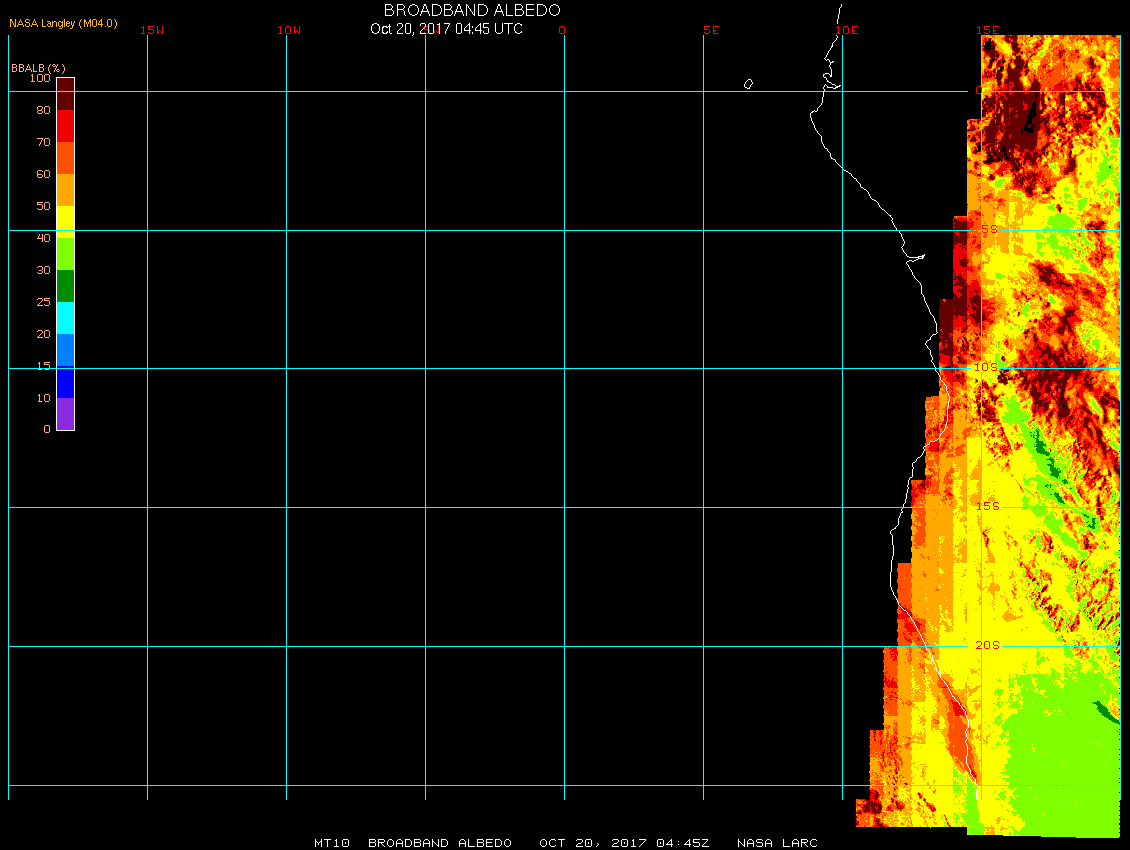The height and width of the screenshot is (850, 1130).
Task: Click the 5E longitude label
Action: click(711, 30)
